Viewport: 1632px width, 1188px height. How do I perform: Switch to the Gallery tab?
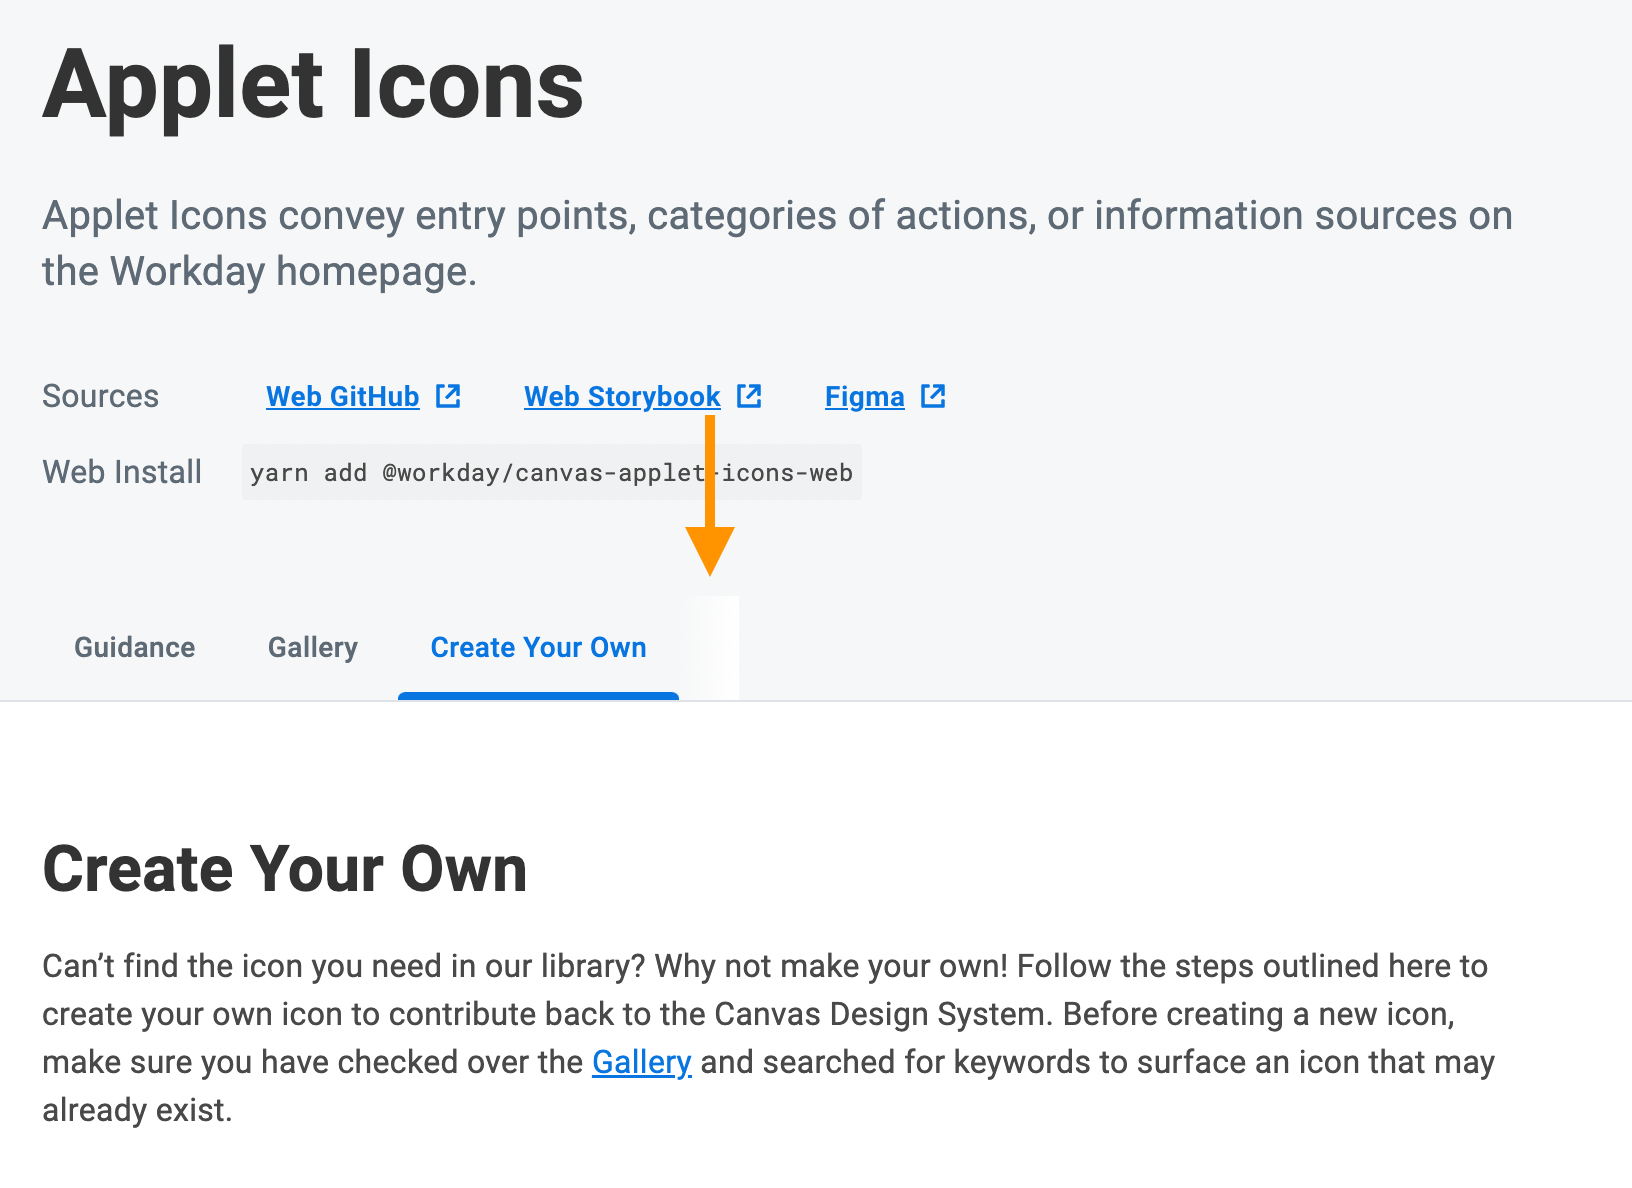pyautogui.click(x=313, y=647)
